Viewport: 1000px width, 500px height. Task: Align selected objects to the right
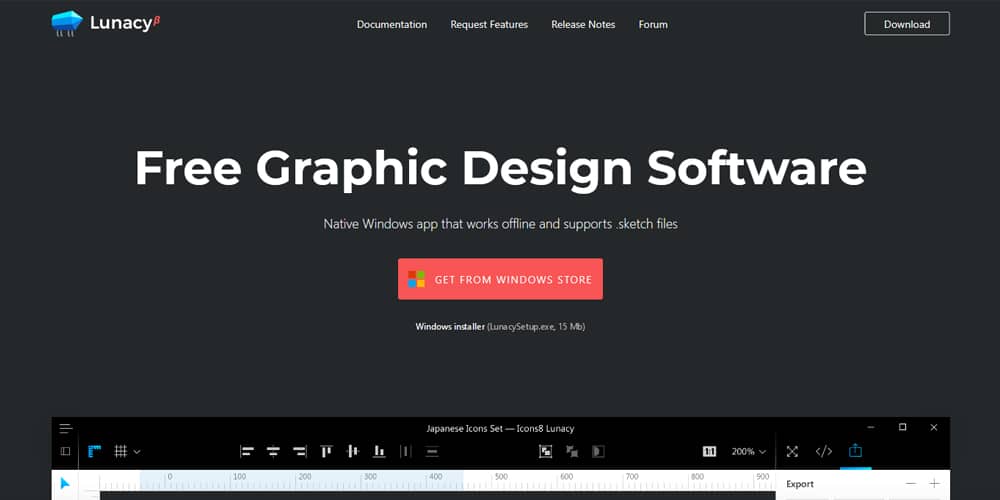[299, 451]
